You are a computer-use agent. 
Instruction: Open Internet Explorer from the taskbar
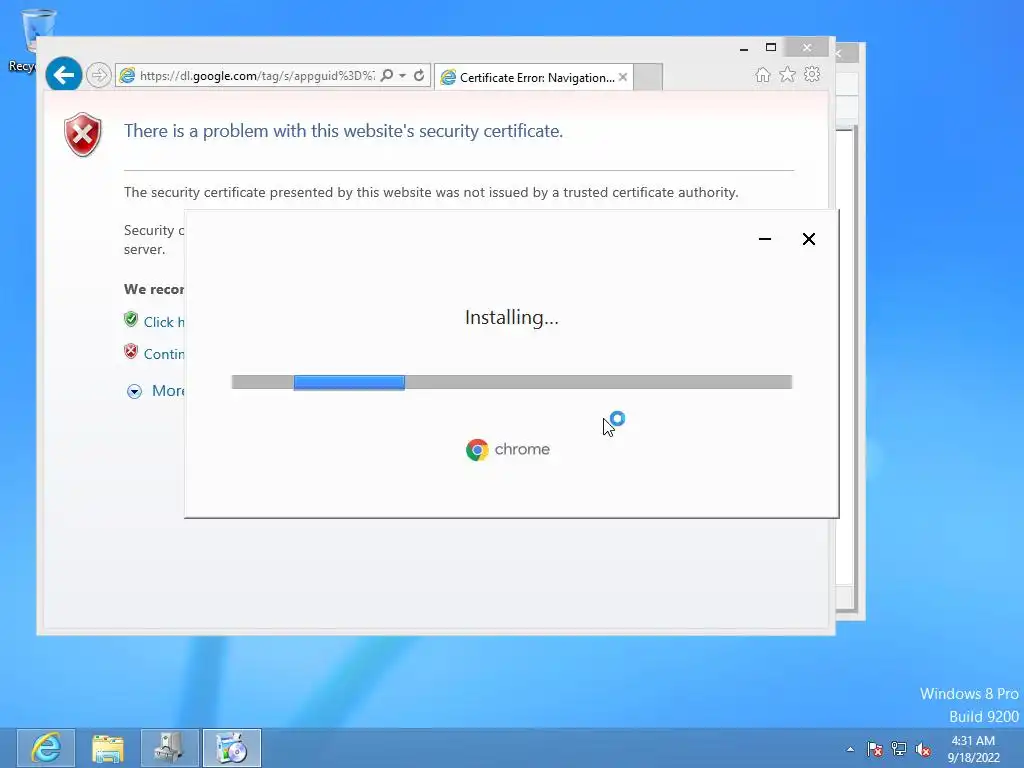click(x=46, y=748)
